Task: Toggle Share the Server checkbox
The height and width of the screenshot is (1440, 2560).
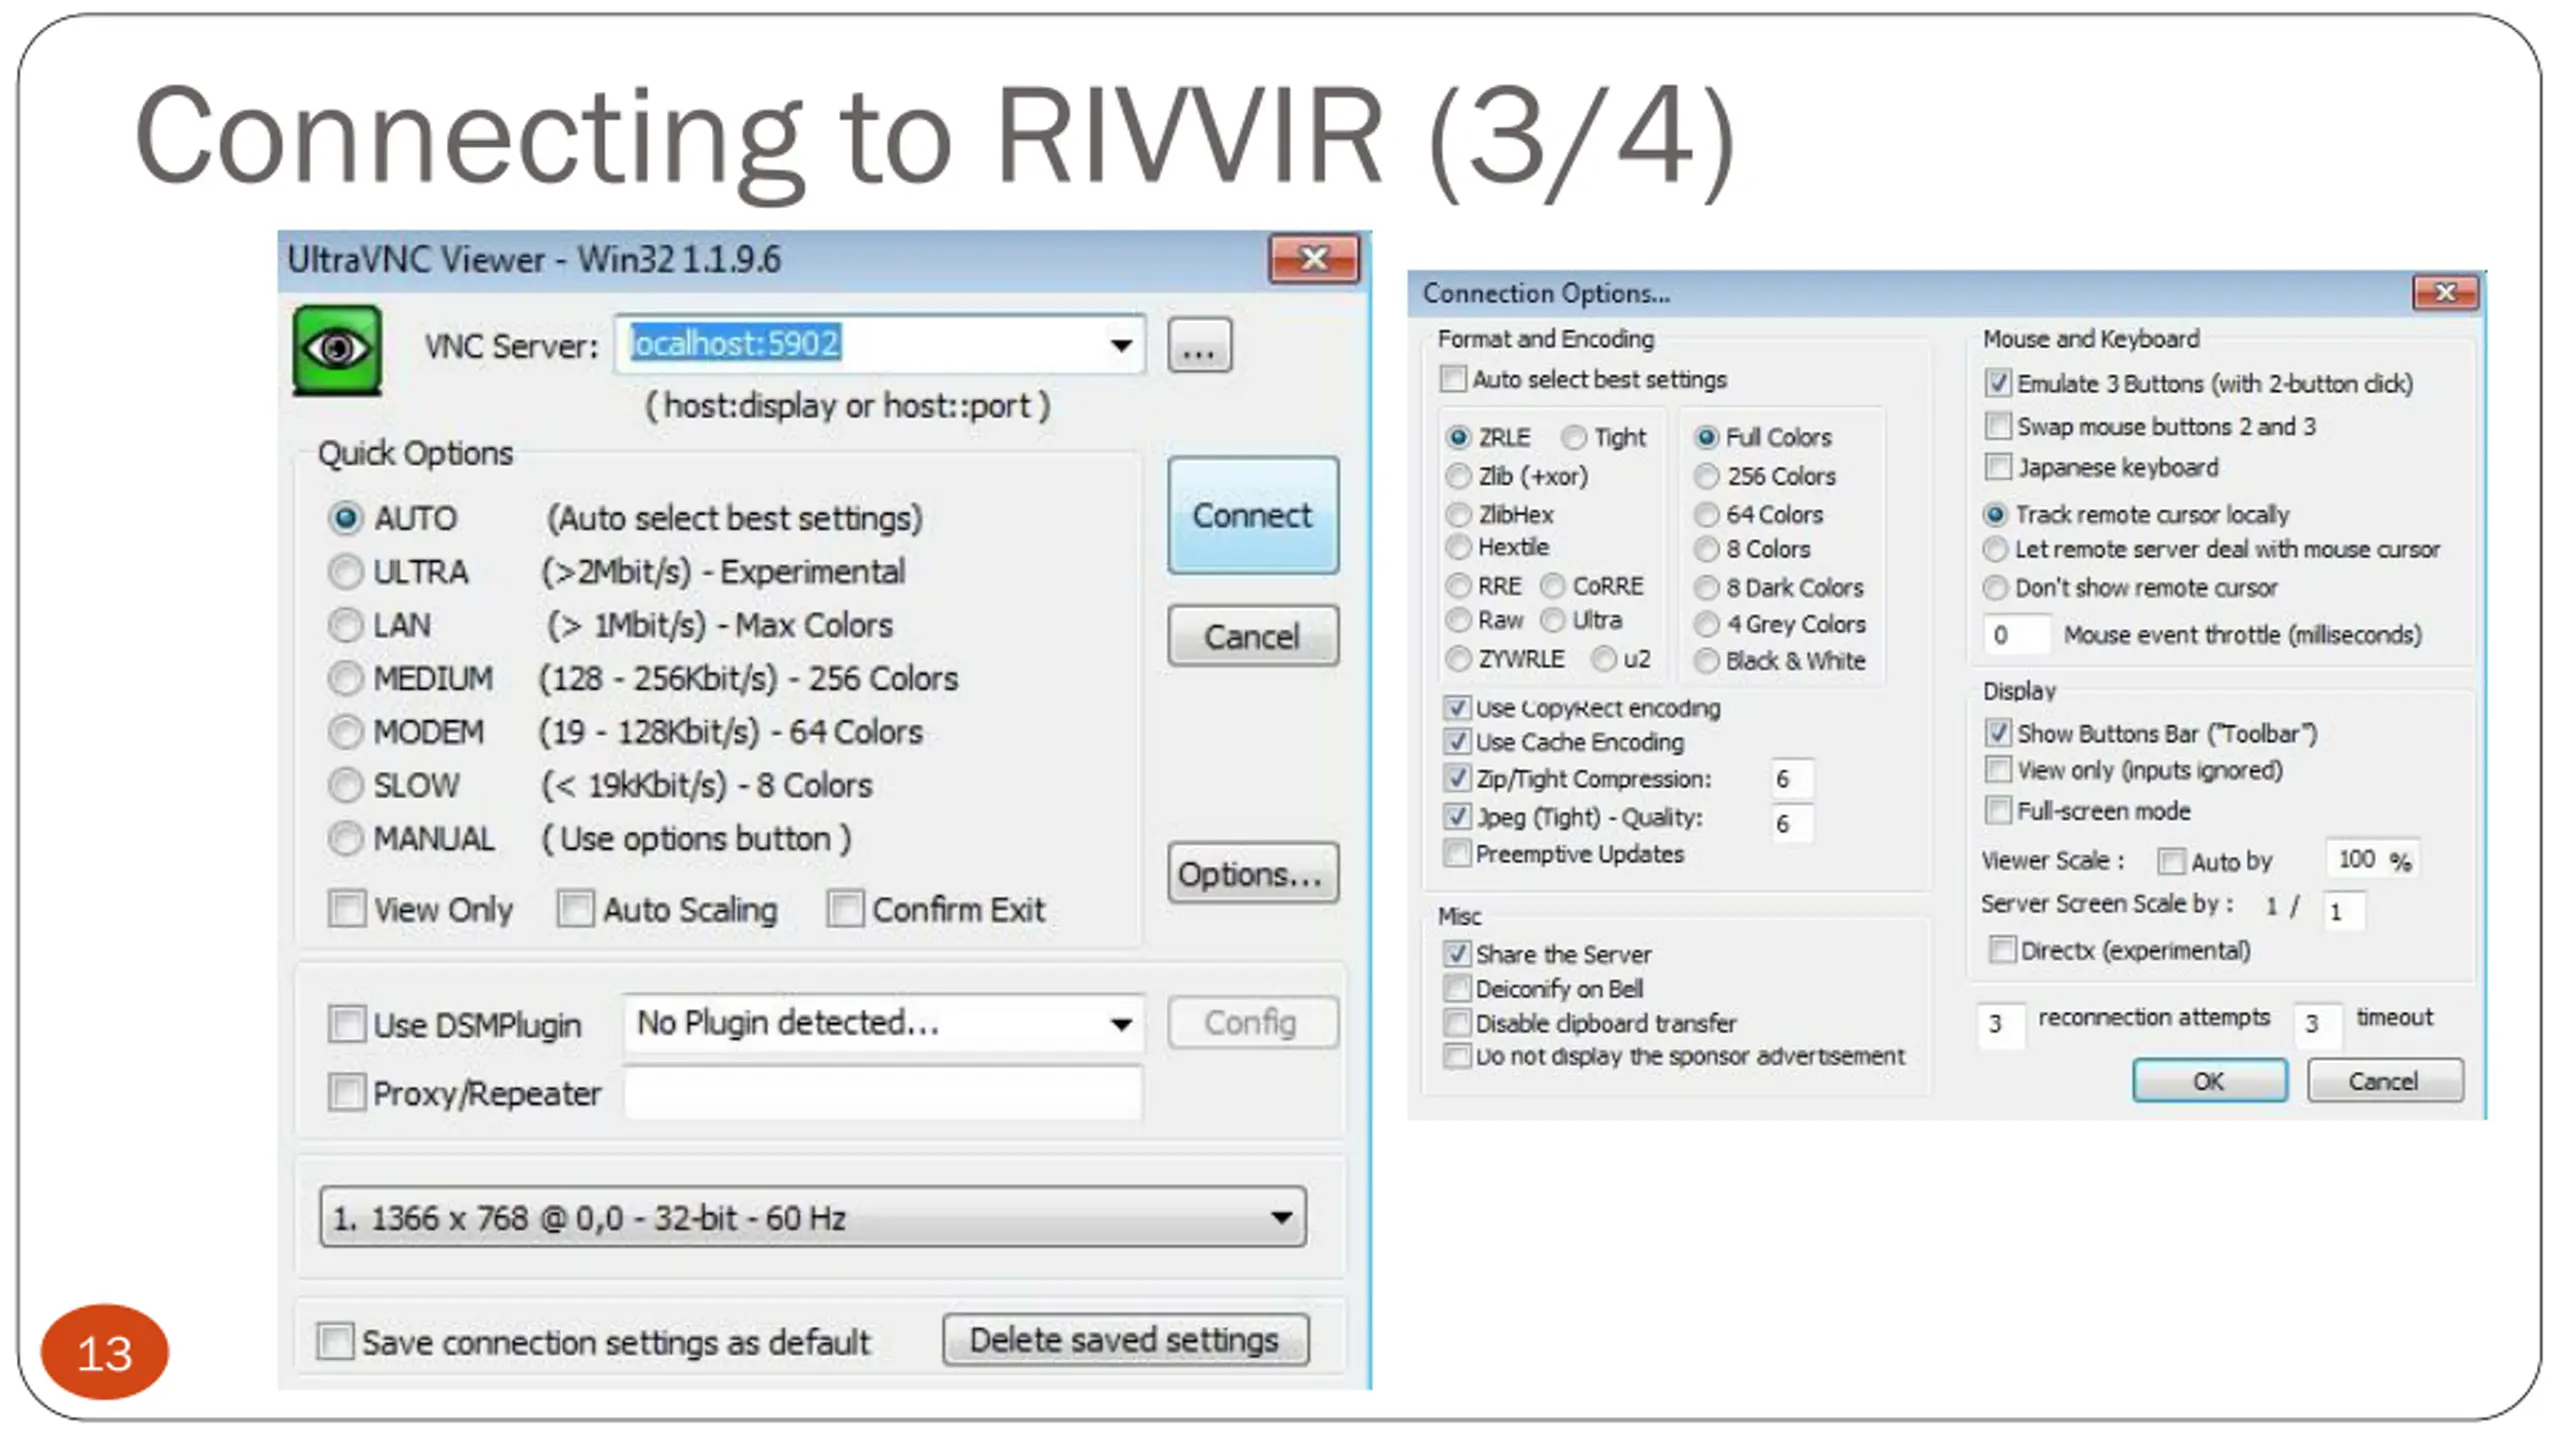Action: coord(1457,954)
